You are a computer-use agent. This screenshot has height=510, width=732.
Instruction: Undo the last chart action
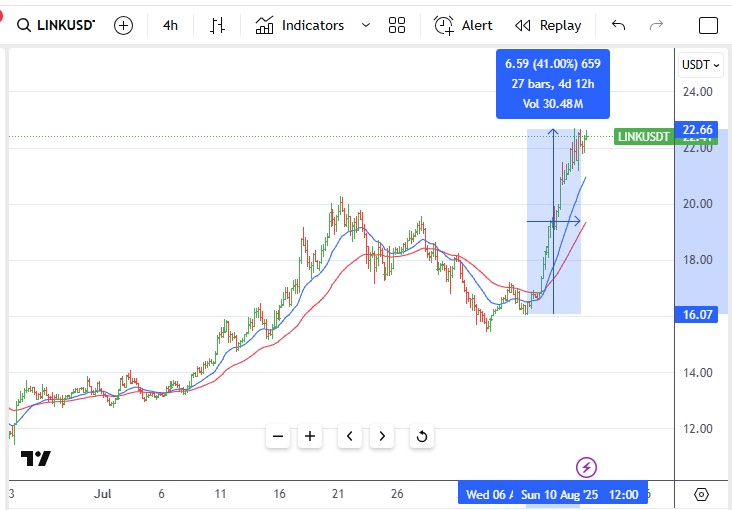coord(619,25)
